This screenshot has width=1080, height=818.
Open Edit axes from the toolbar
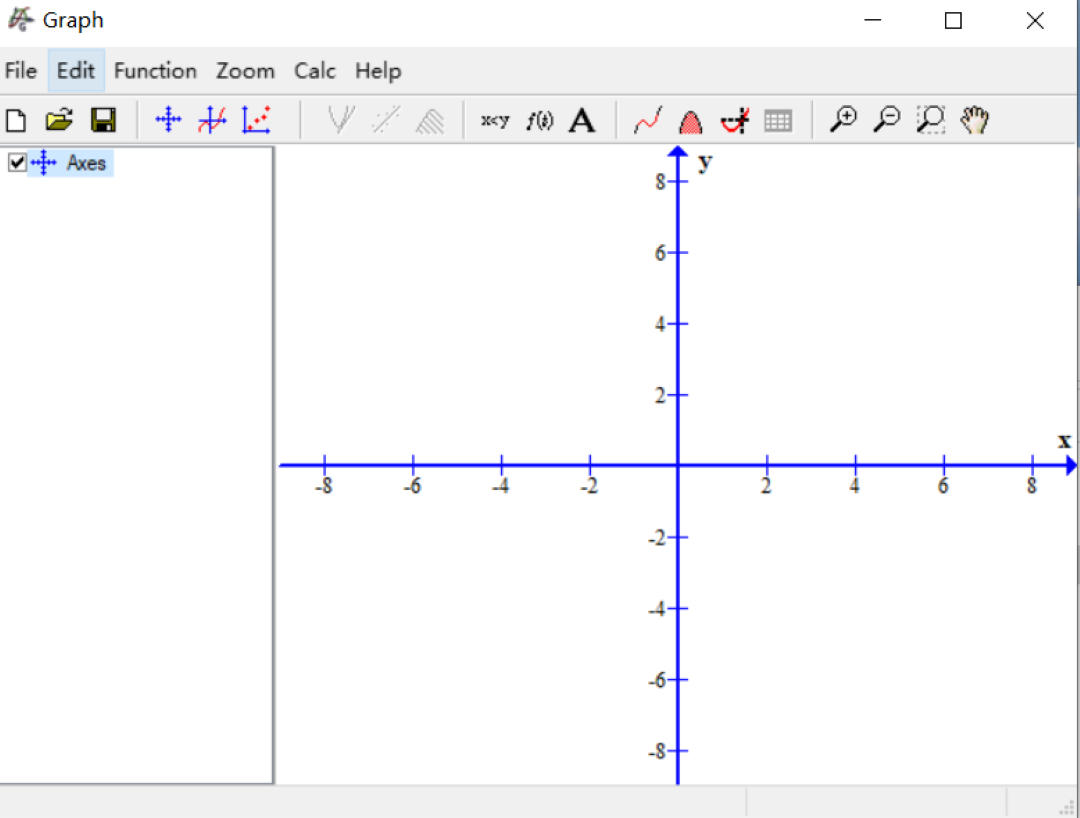coord(168,121)
